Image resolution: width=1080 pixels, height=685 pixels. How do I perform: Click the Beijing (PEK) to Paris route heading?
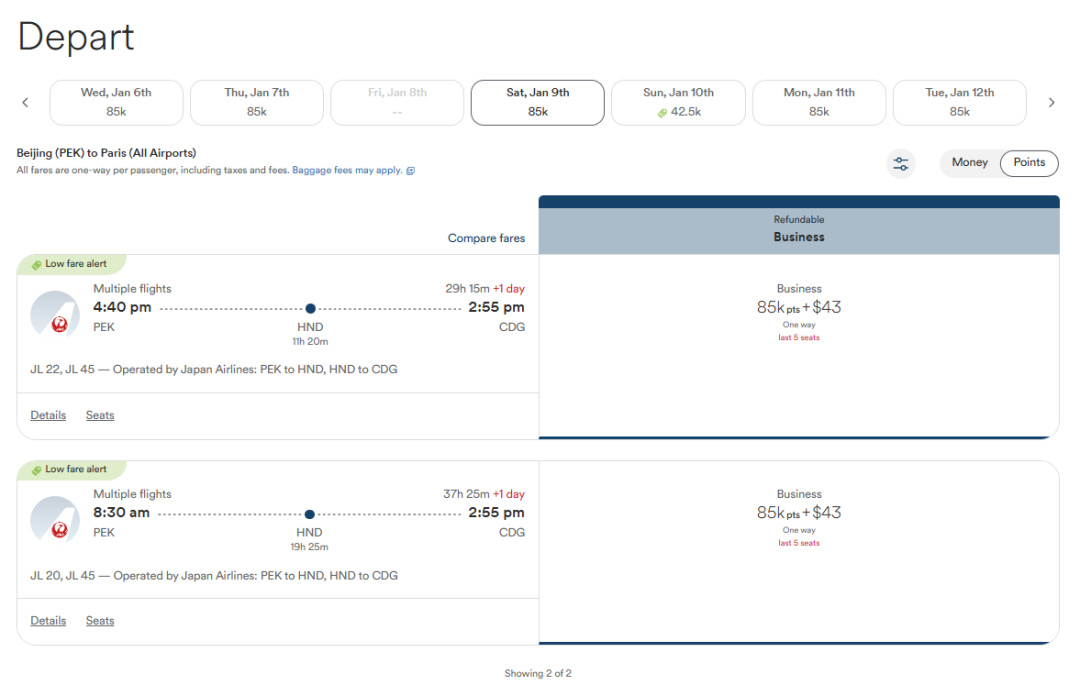106,153
